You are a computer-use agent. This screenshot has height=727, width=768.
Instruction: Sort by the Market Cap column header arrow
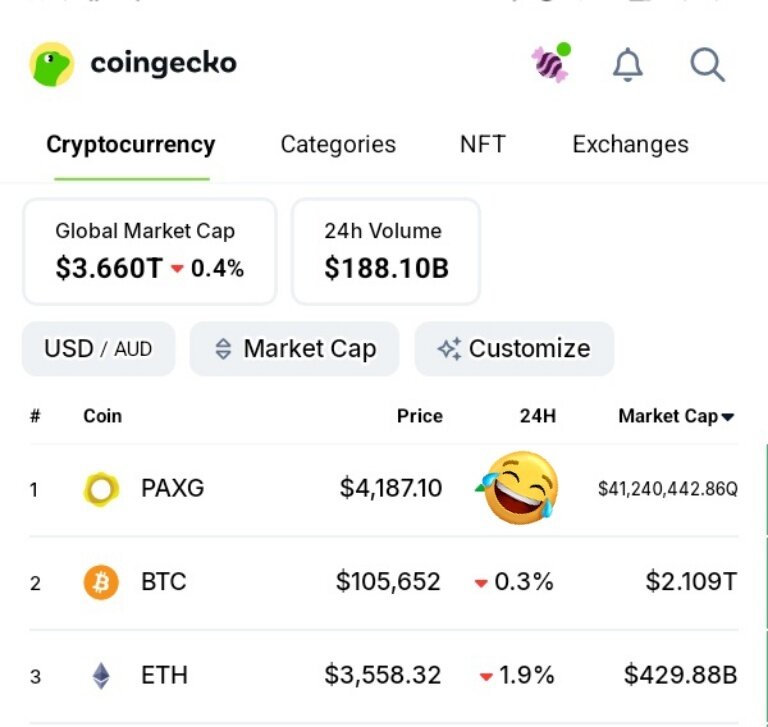coord(728,417)
